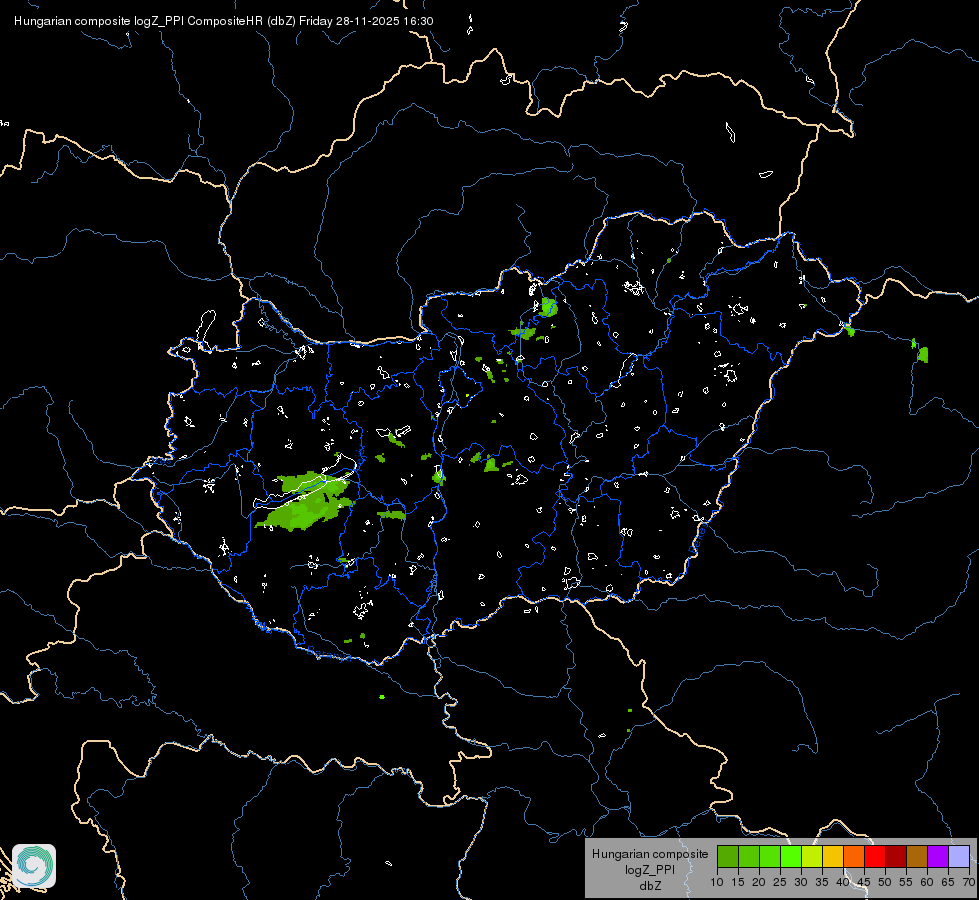Select the 20-25 dBZ green swatch
The image size is (979, 900).
pyautogui.click(x=770, y=856)
